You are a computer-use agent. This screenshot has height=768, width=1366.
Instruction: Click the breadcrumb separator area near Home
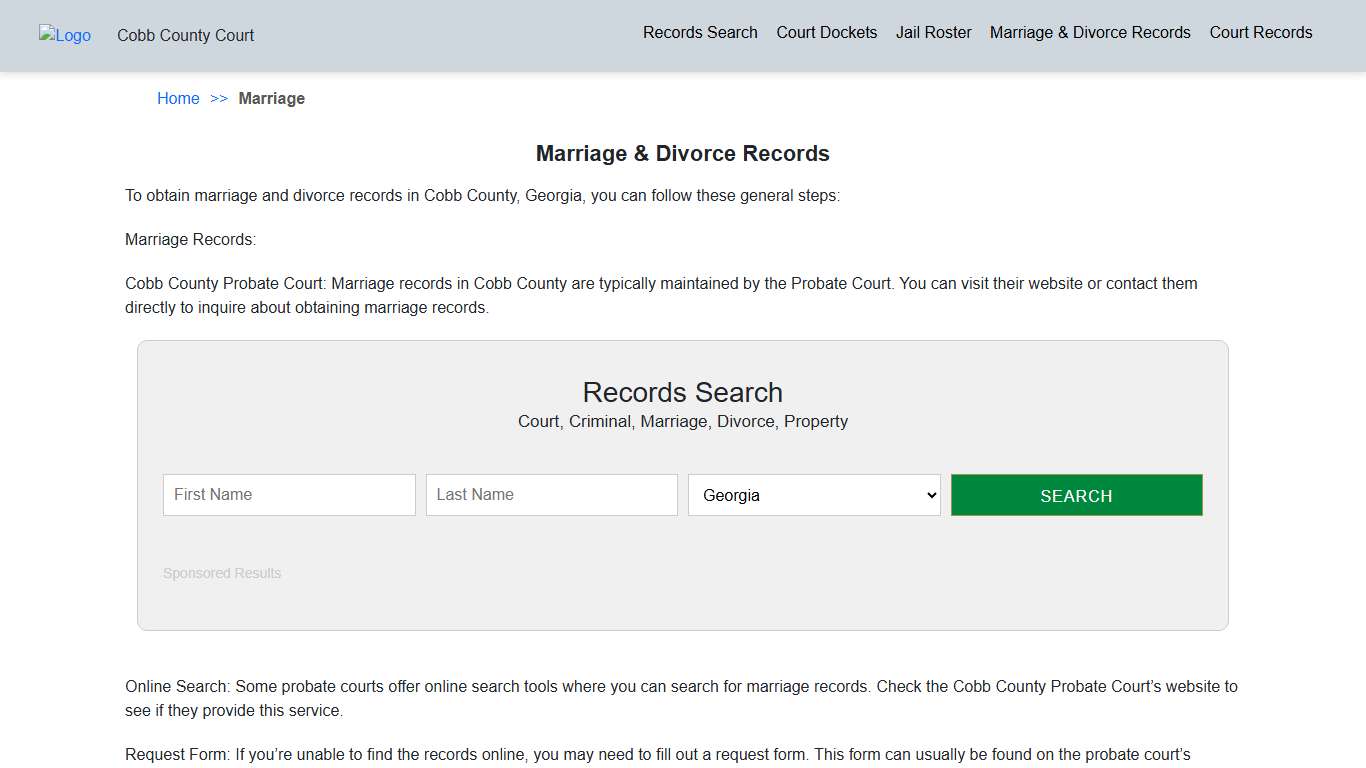(x=219, y=98)
